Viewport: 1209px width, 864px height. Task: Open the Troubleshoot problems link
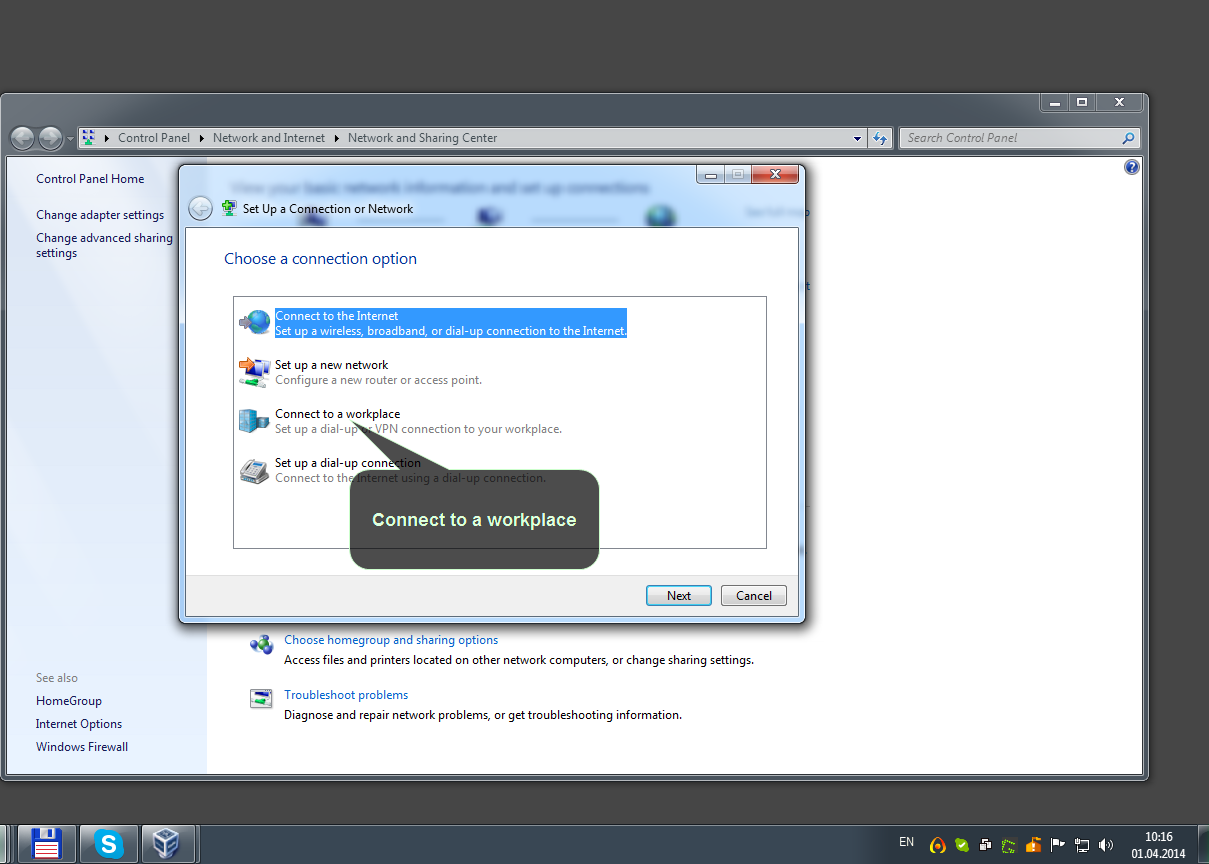[x=346, y=695]
